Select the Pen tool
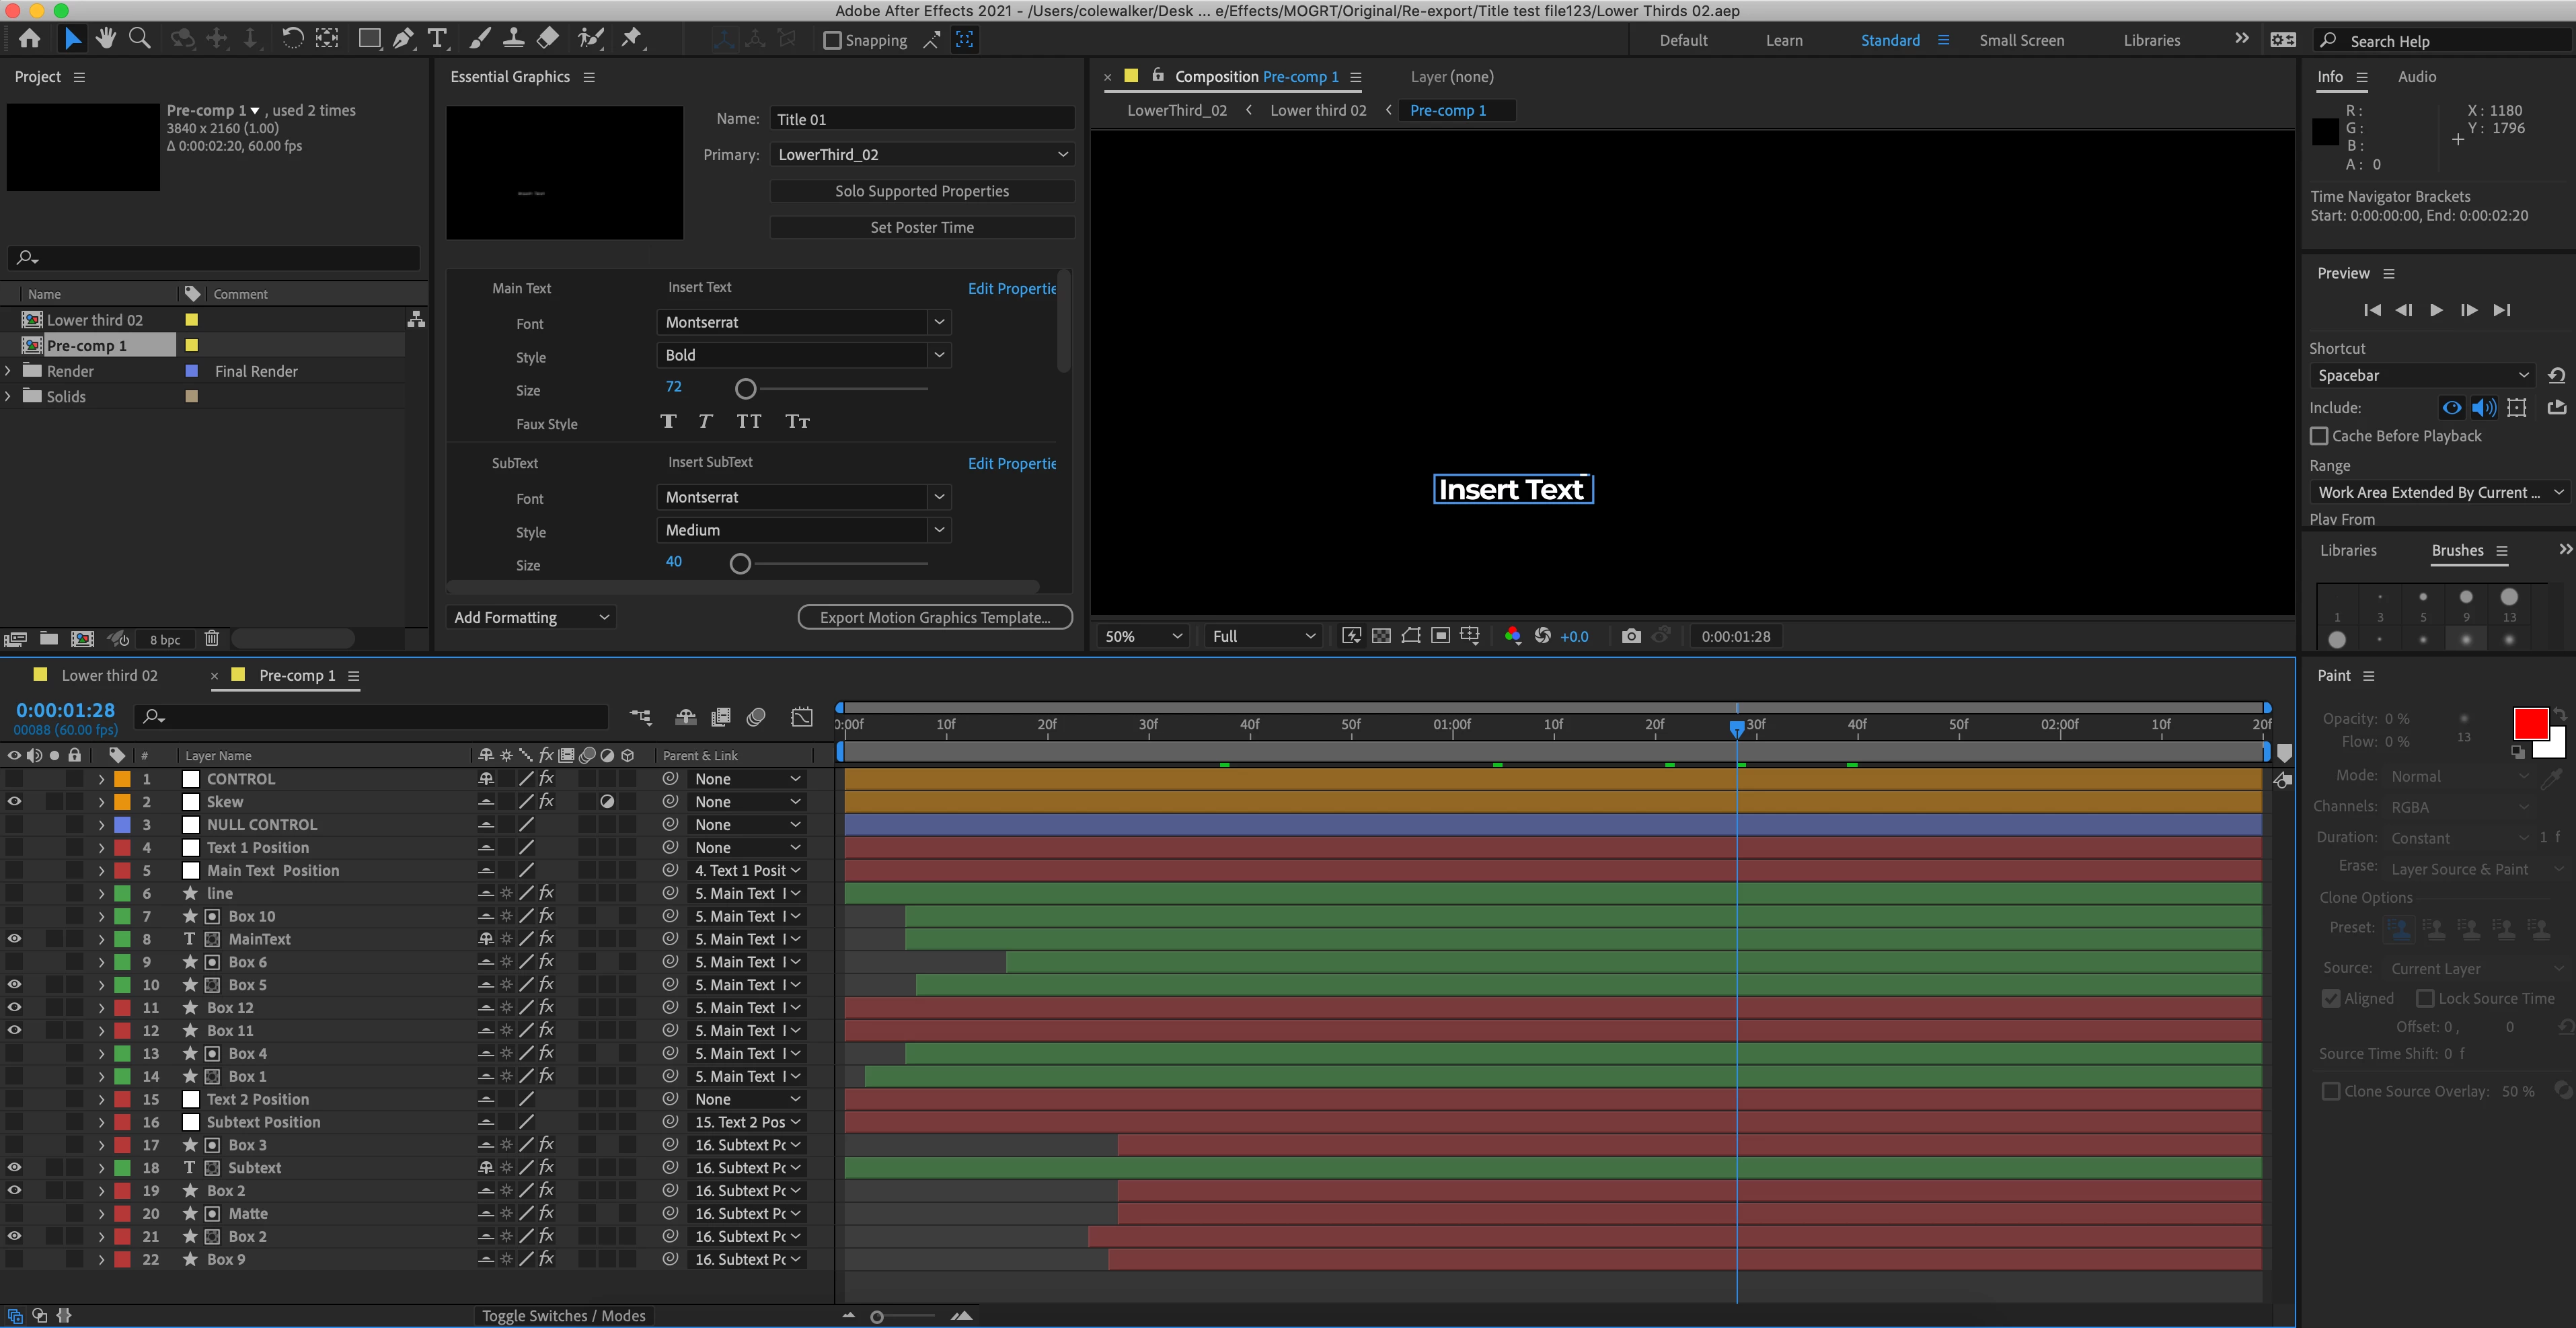 (x=403, y=39)
